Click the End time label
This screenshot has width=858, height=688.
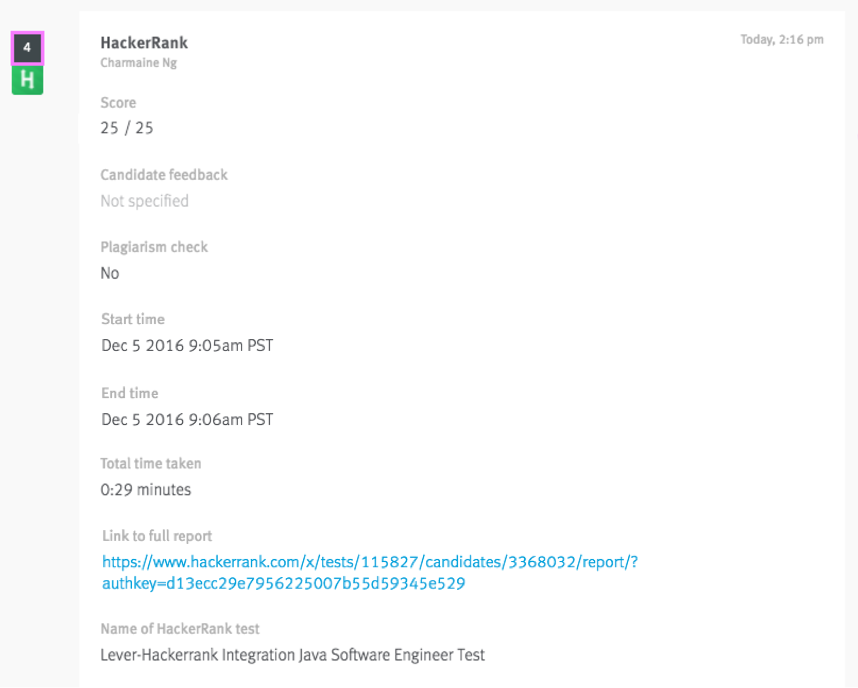(130, 393)
